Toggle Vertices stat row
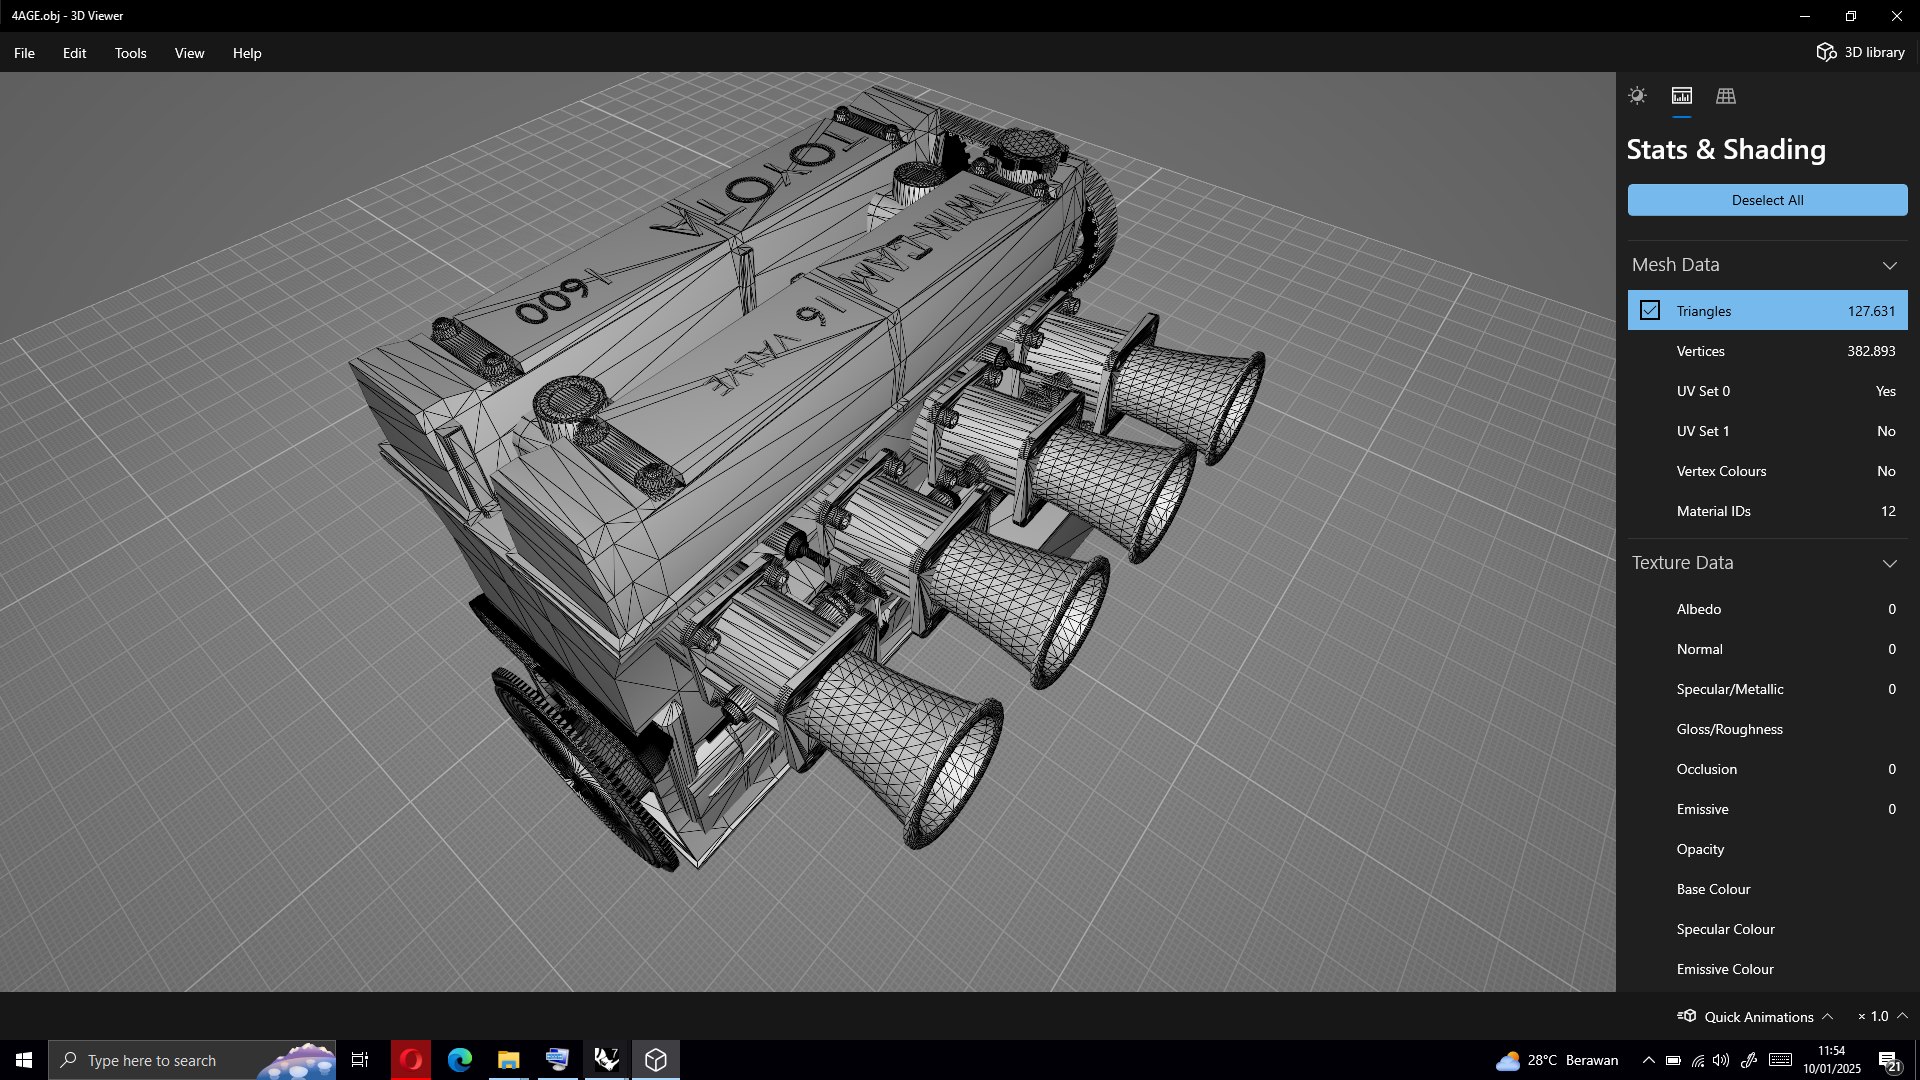 tap(1767, 351)
